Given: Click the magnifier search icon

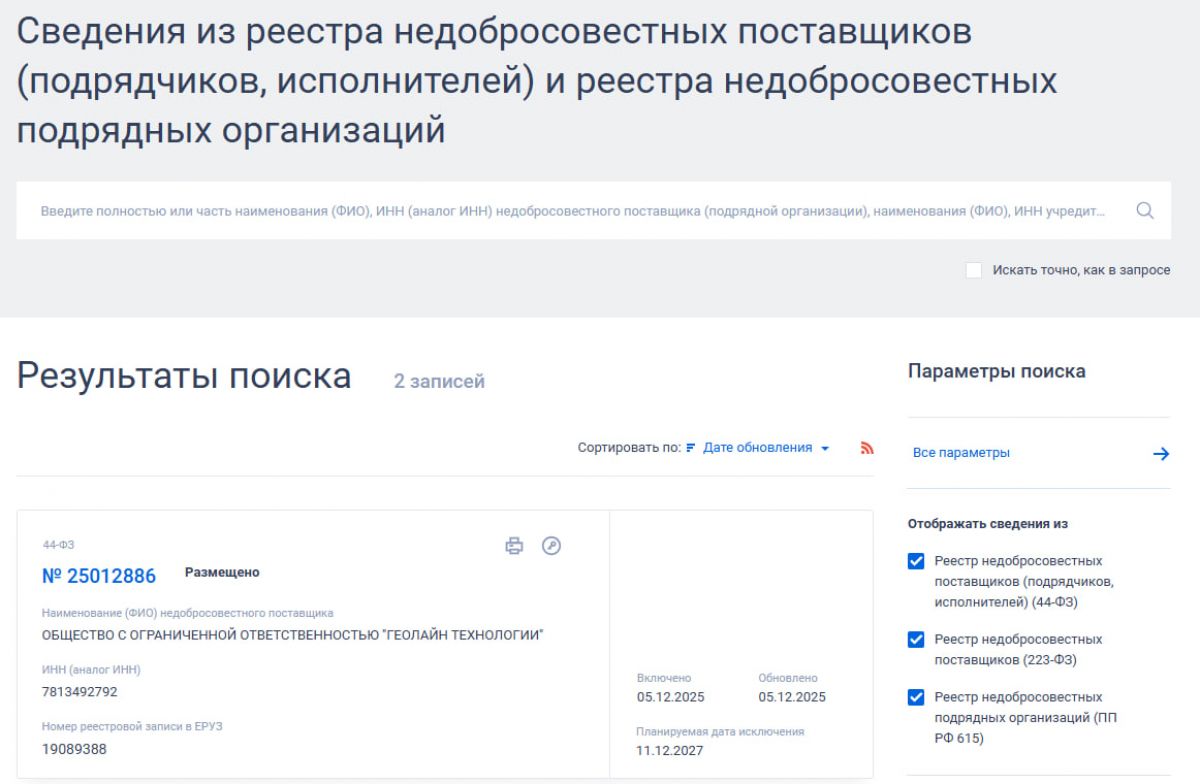Looking at the screenshot, I should 1145,211.
